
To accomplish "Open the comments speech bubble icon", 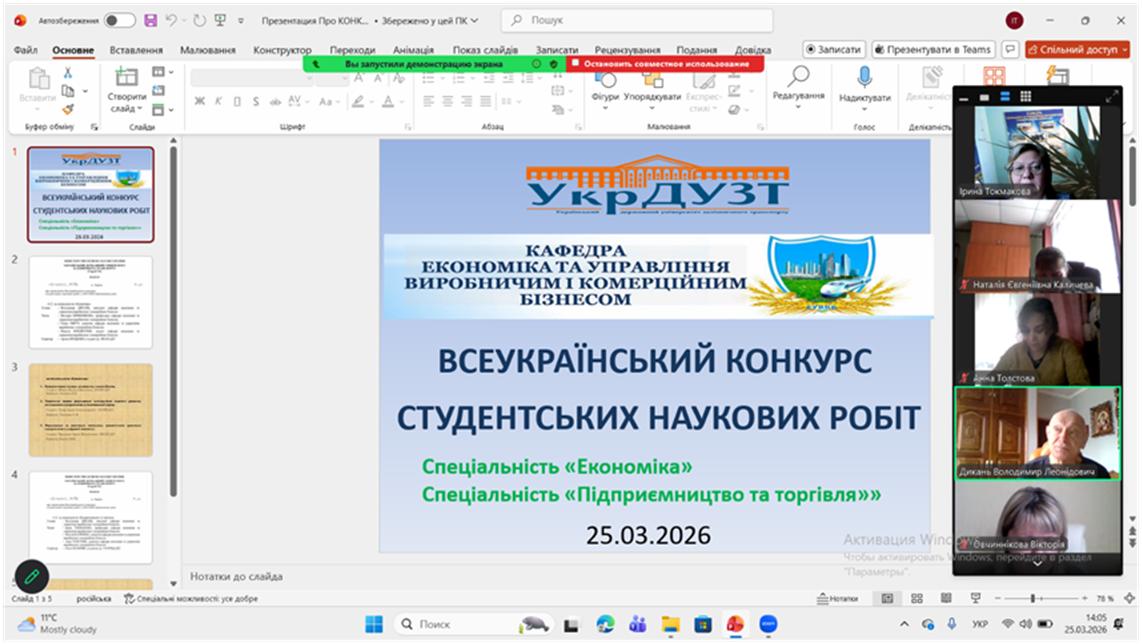I will pyautogui.click(x=1010, y=49).
